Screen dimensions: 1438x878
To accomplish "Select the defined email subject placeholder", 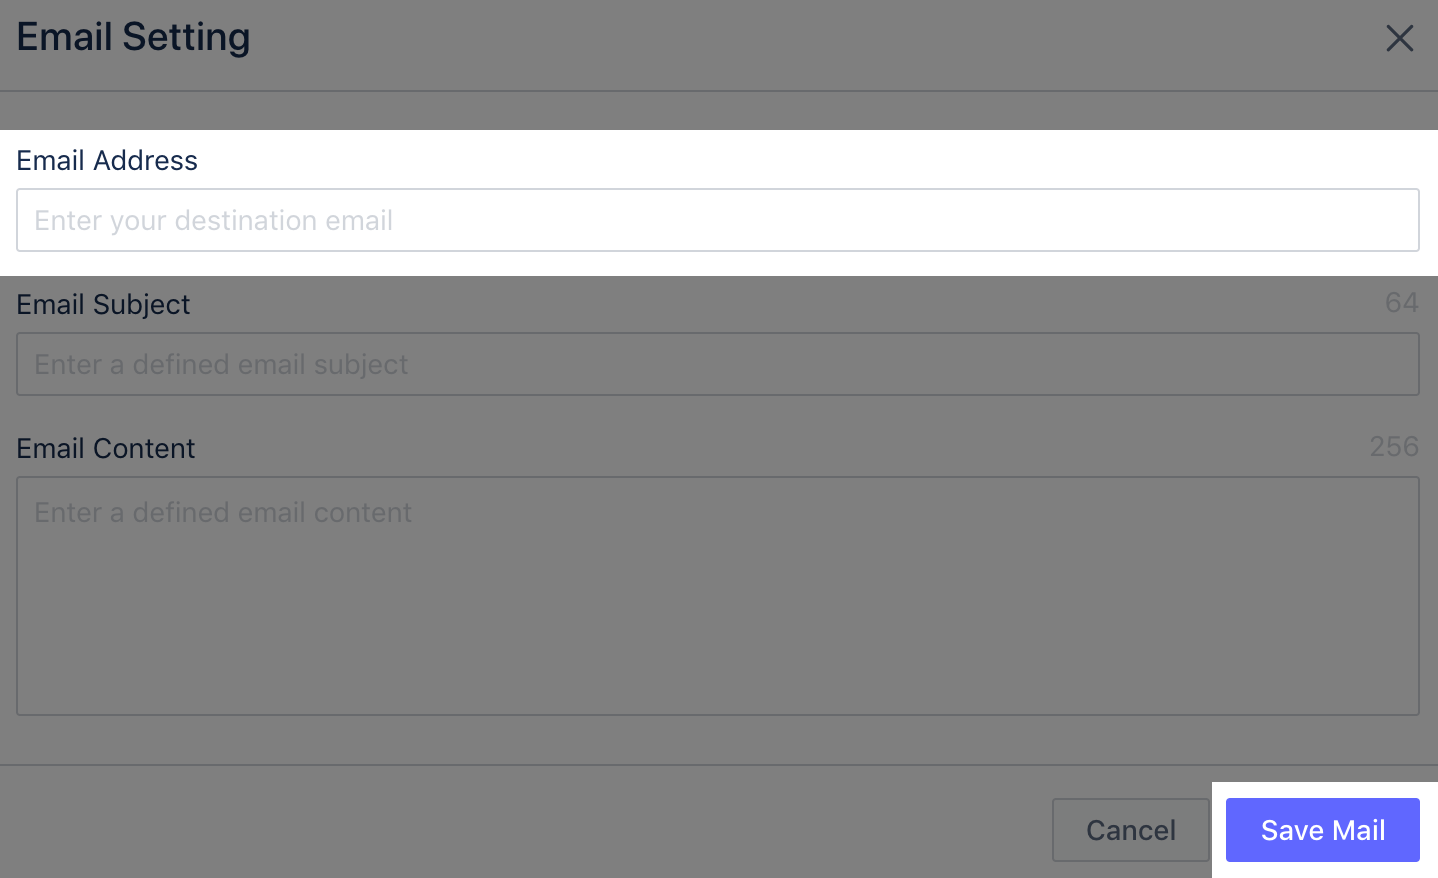I will coord(221,365).
